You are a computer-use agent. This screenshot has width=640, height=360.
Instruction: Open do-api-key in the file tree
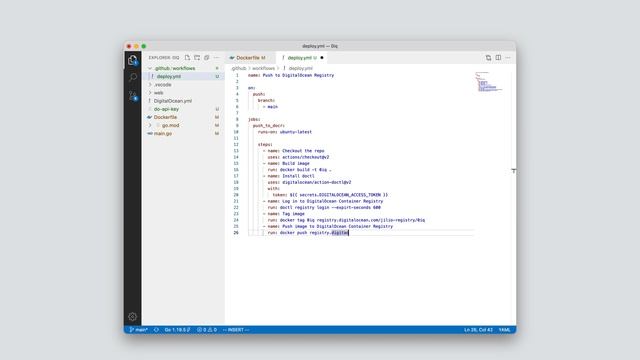tap(183, 109)
